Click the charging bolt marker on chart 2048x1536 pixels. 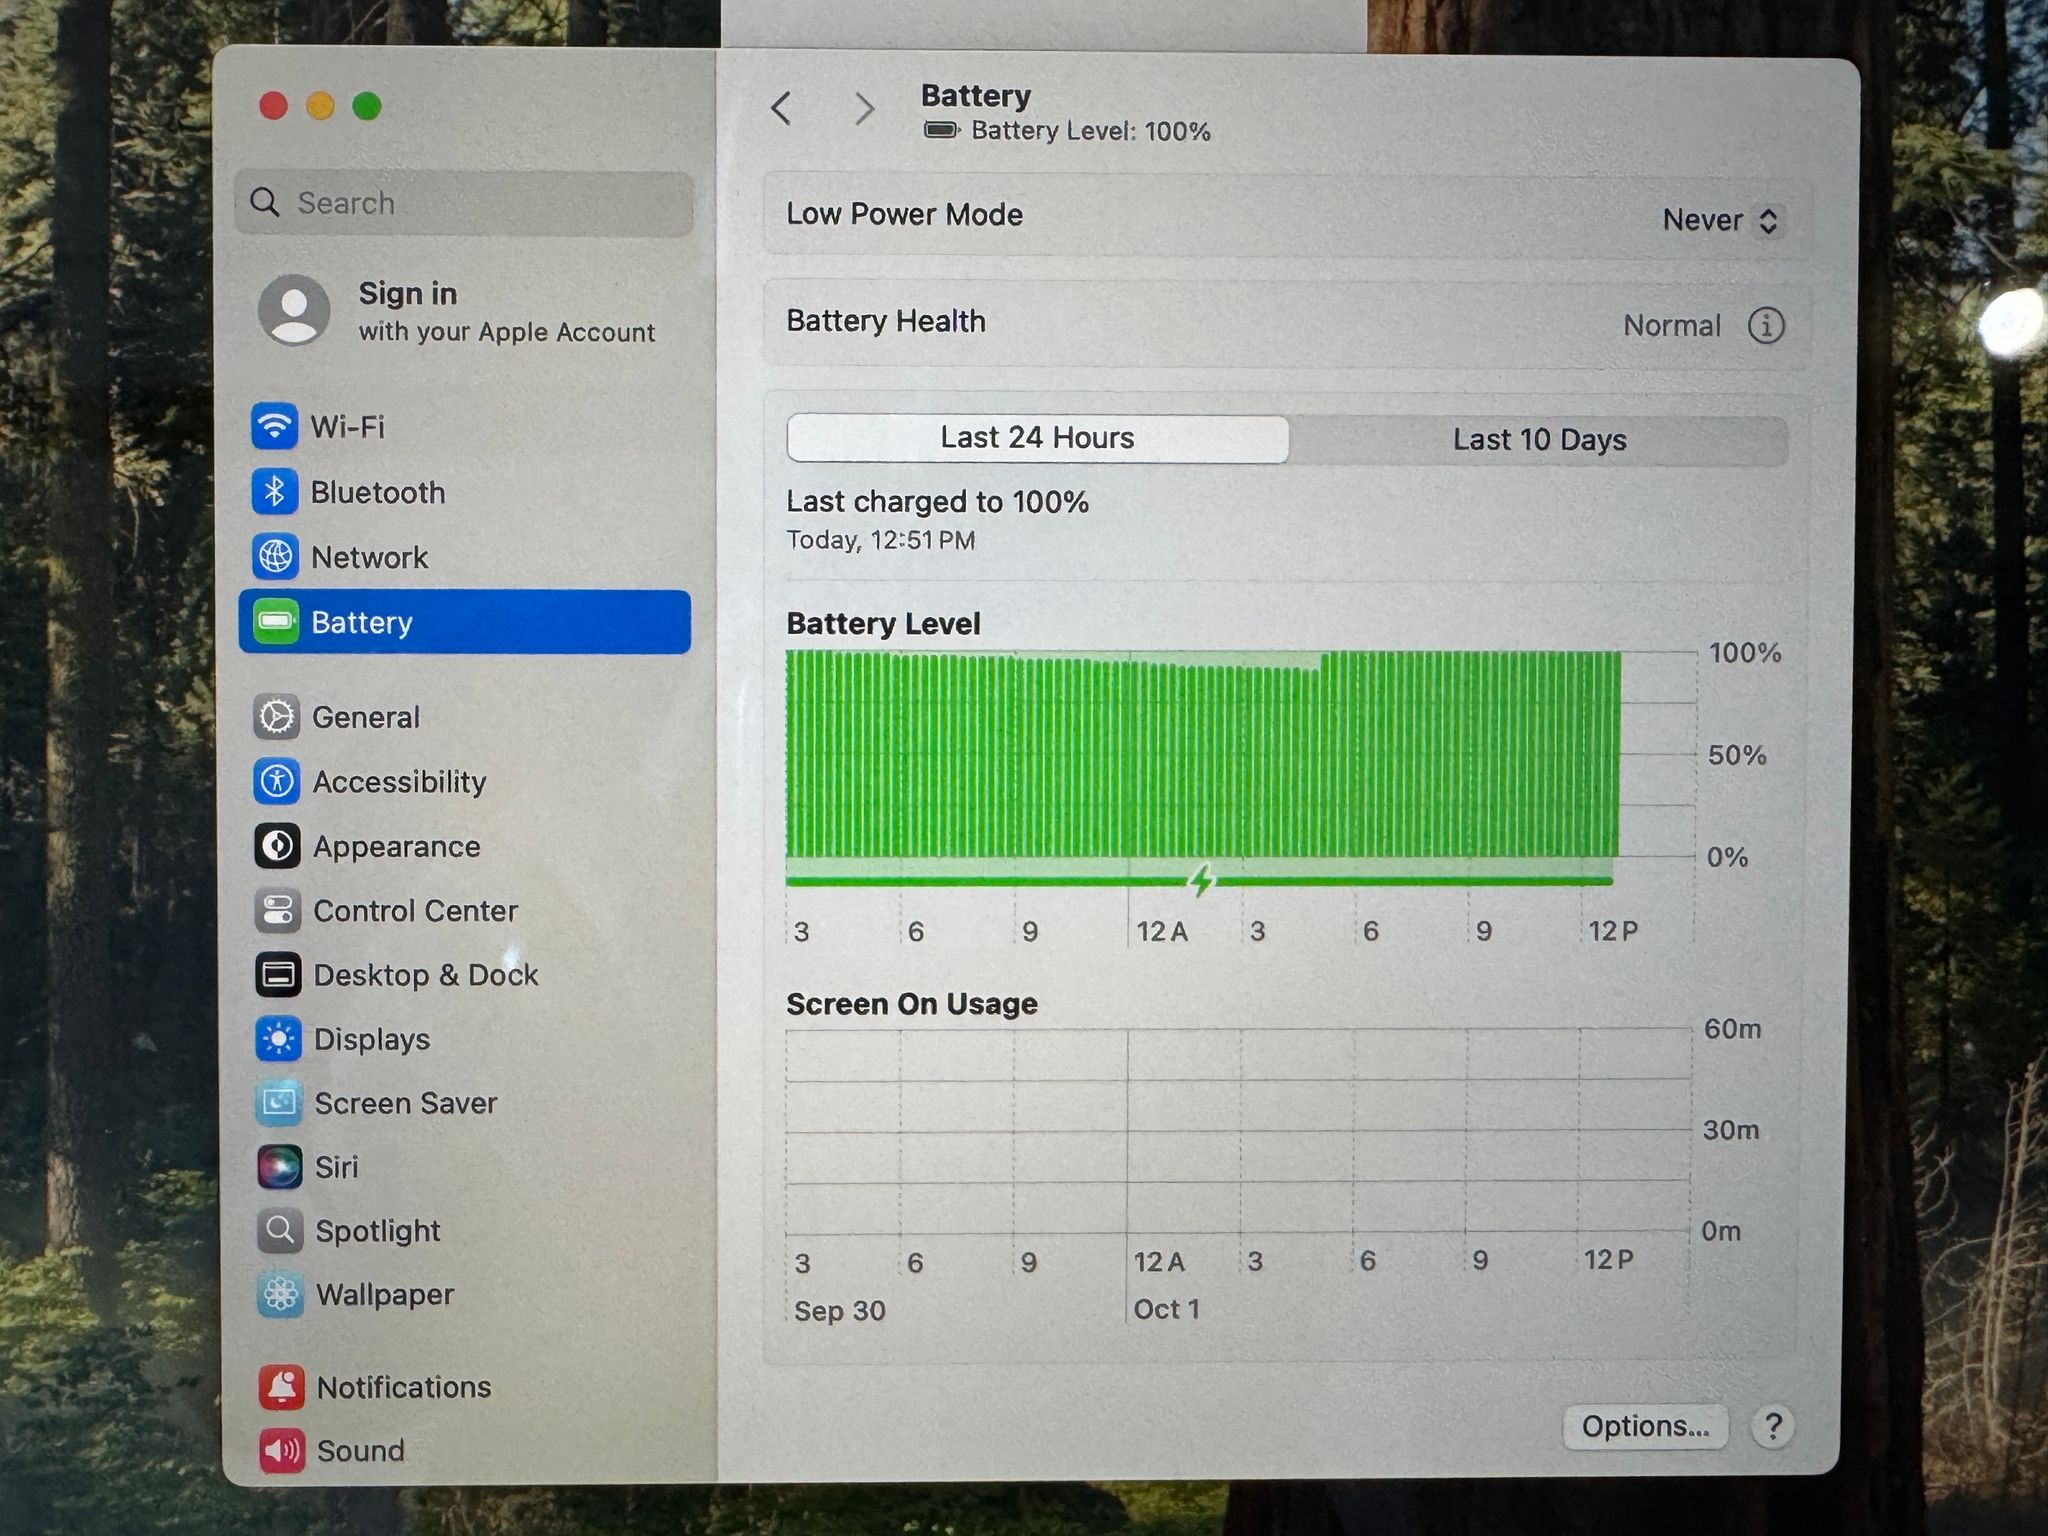(1201, 881)
